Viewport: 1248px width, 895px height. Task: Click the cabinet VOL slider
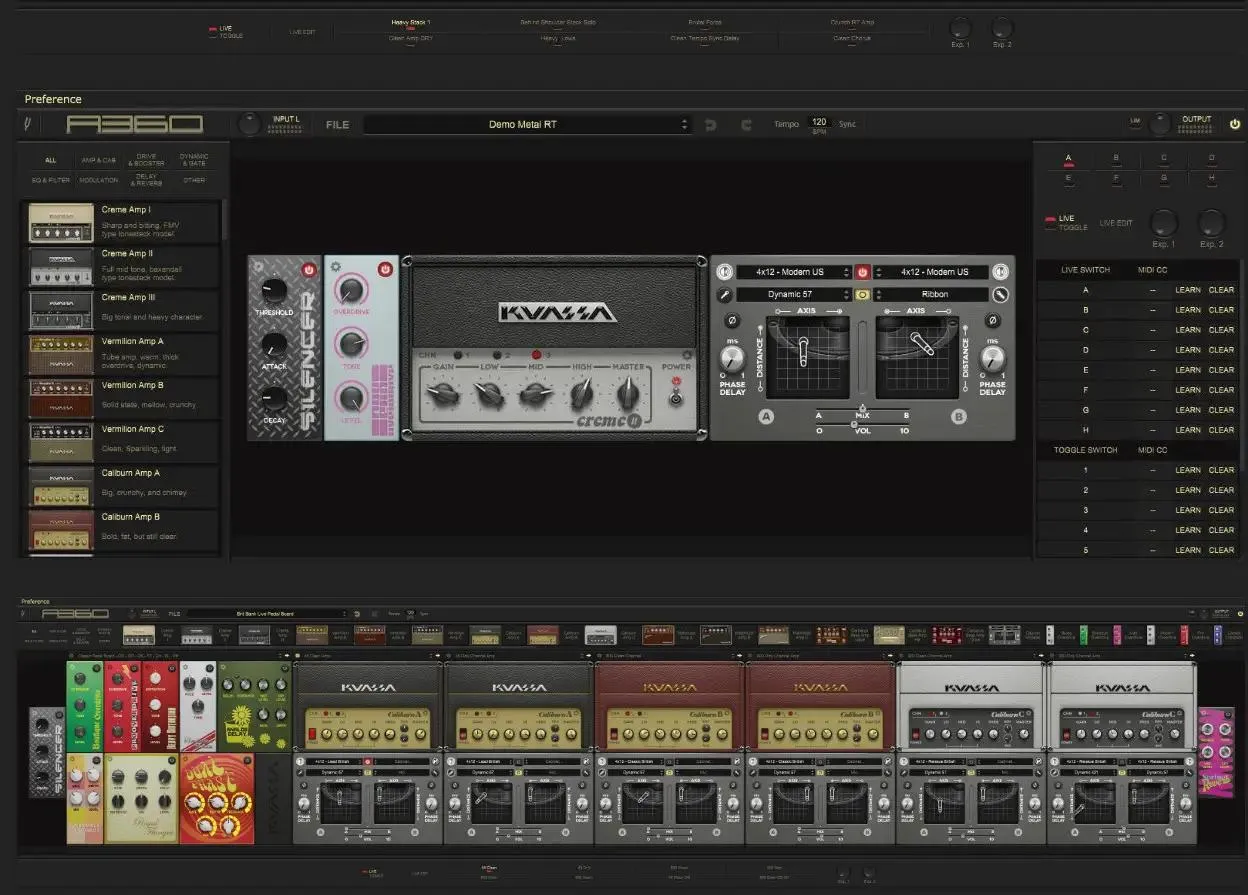pyautogui.click(x=862, y=424)
